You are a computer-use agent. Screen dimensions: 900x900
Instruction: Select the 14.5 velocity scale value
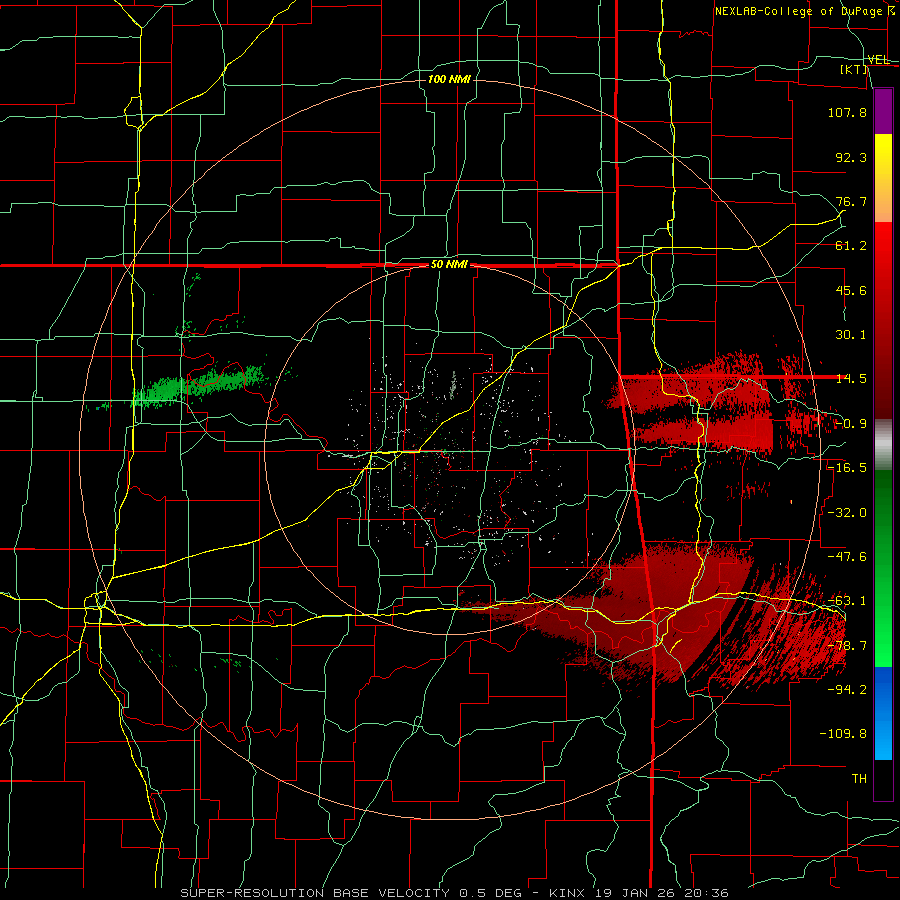(851, 379)
